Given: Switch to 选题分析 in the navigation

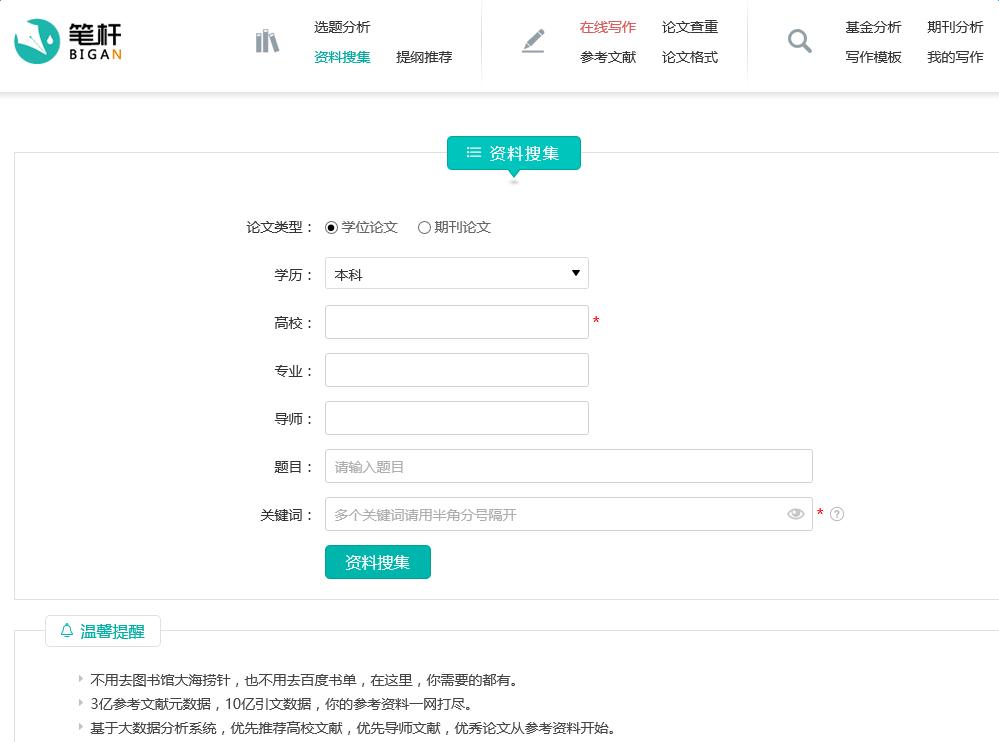Looking at the screenshot, I should 341,28.
